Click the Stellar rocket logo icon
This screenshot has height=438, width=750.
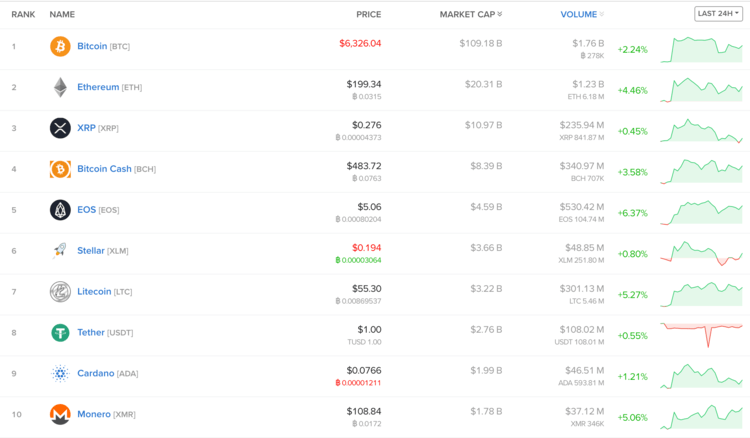(x=60, y=251)
